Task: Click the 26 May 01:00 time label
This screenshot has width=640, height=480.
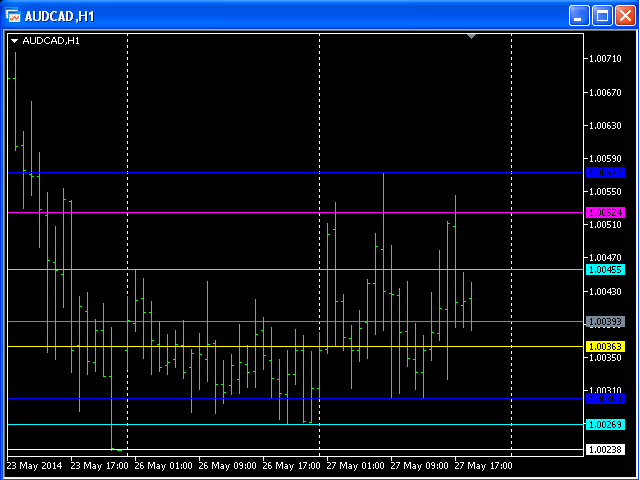Action: 164,466
